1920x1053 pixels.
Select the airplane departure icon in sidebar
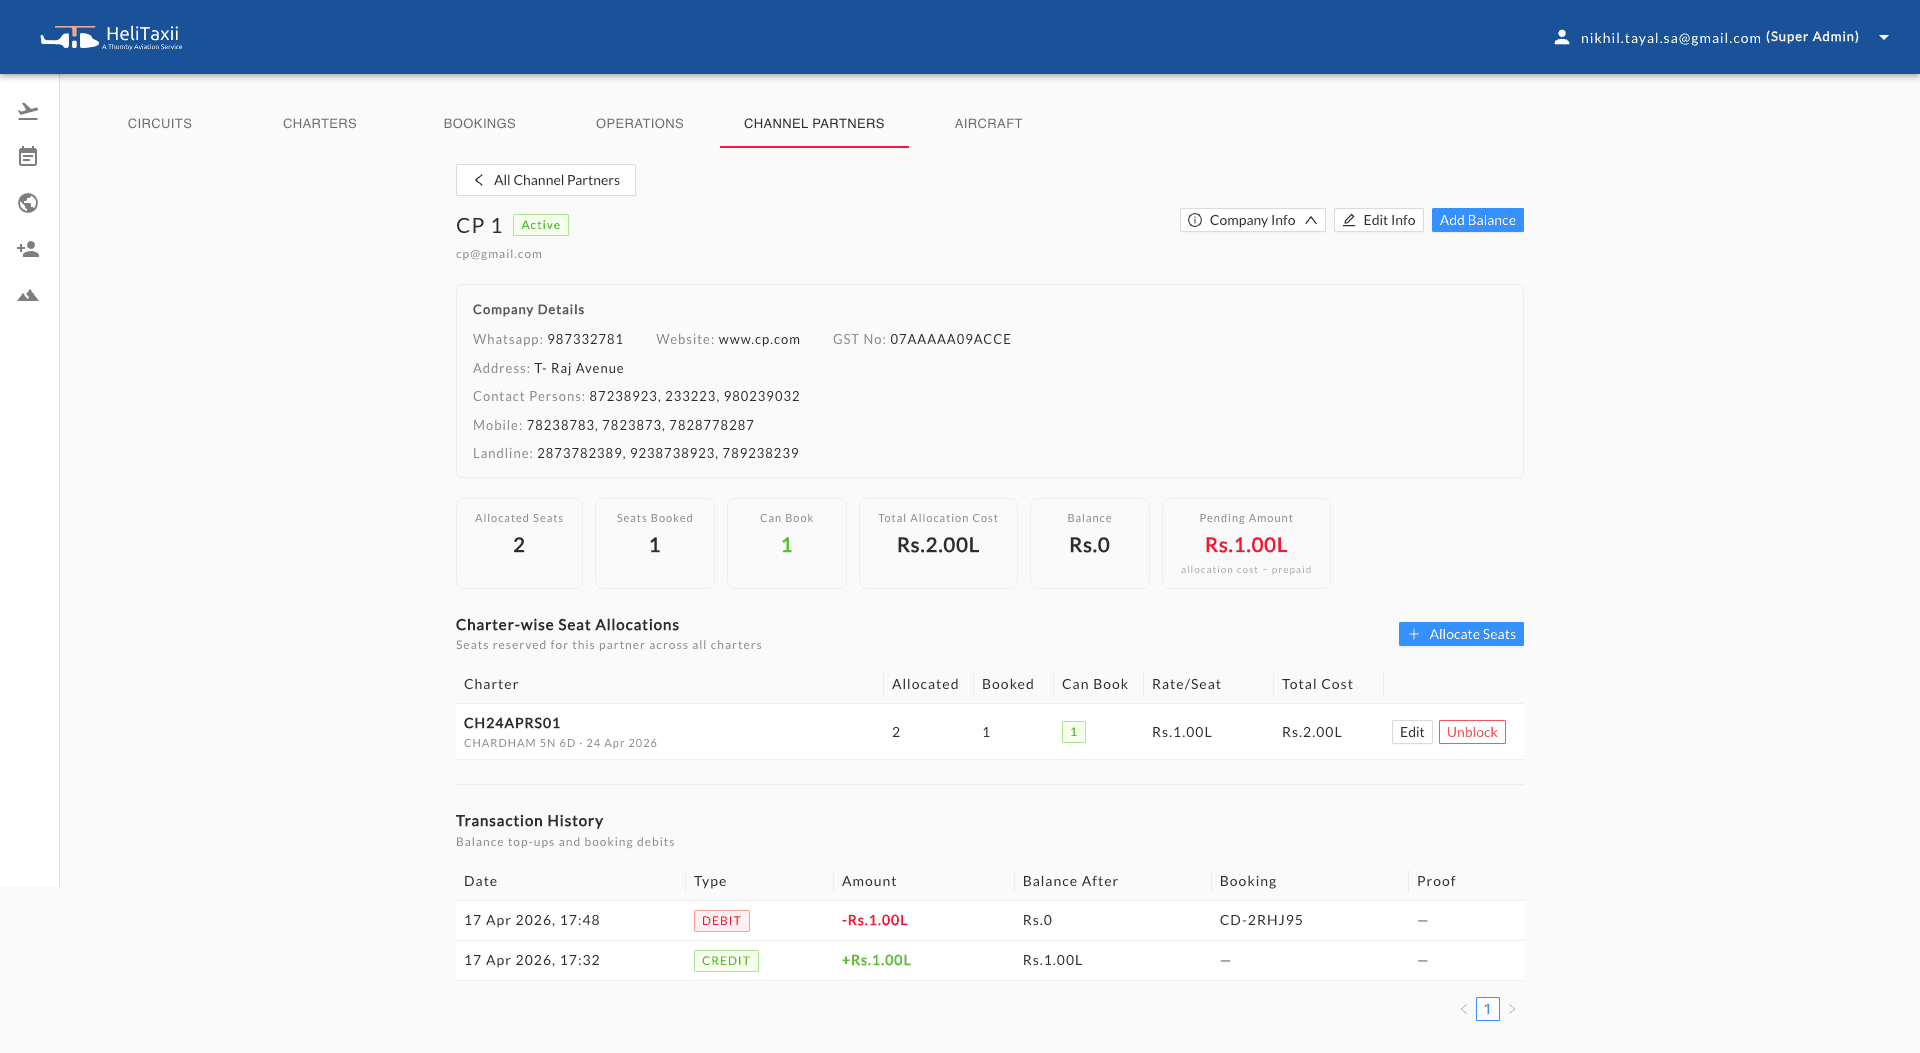[29, 110]
